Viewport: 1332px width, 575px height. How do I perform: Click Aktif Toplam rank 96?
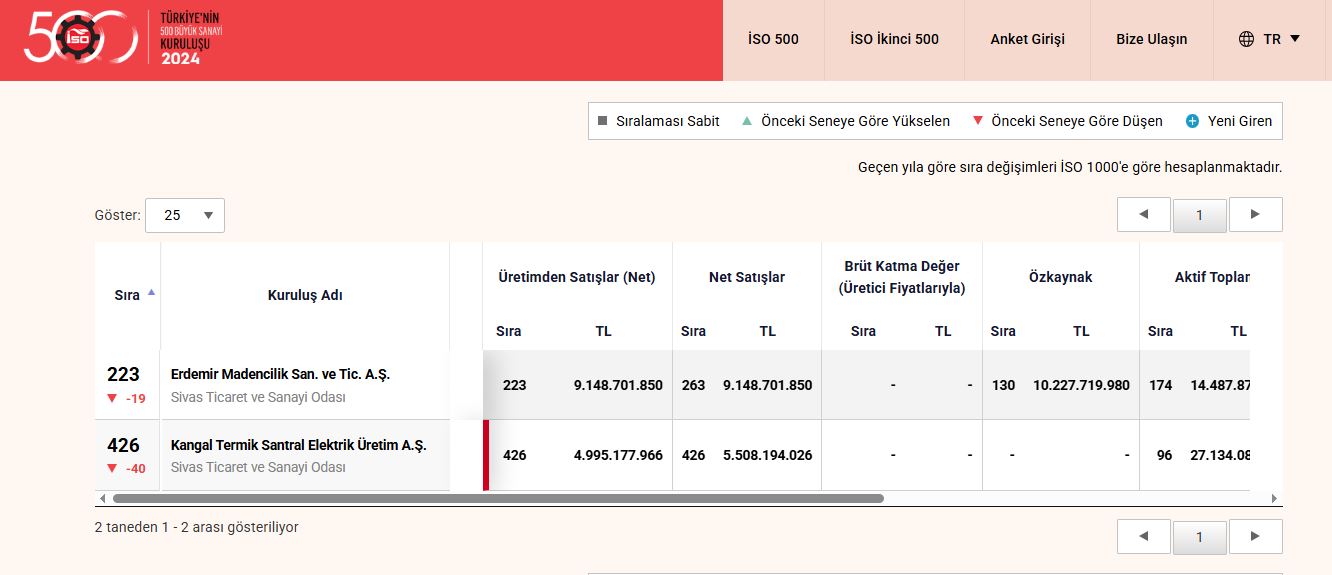(1164, 455)
